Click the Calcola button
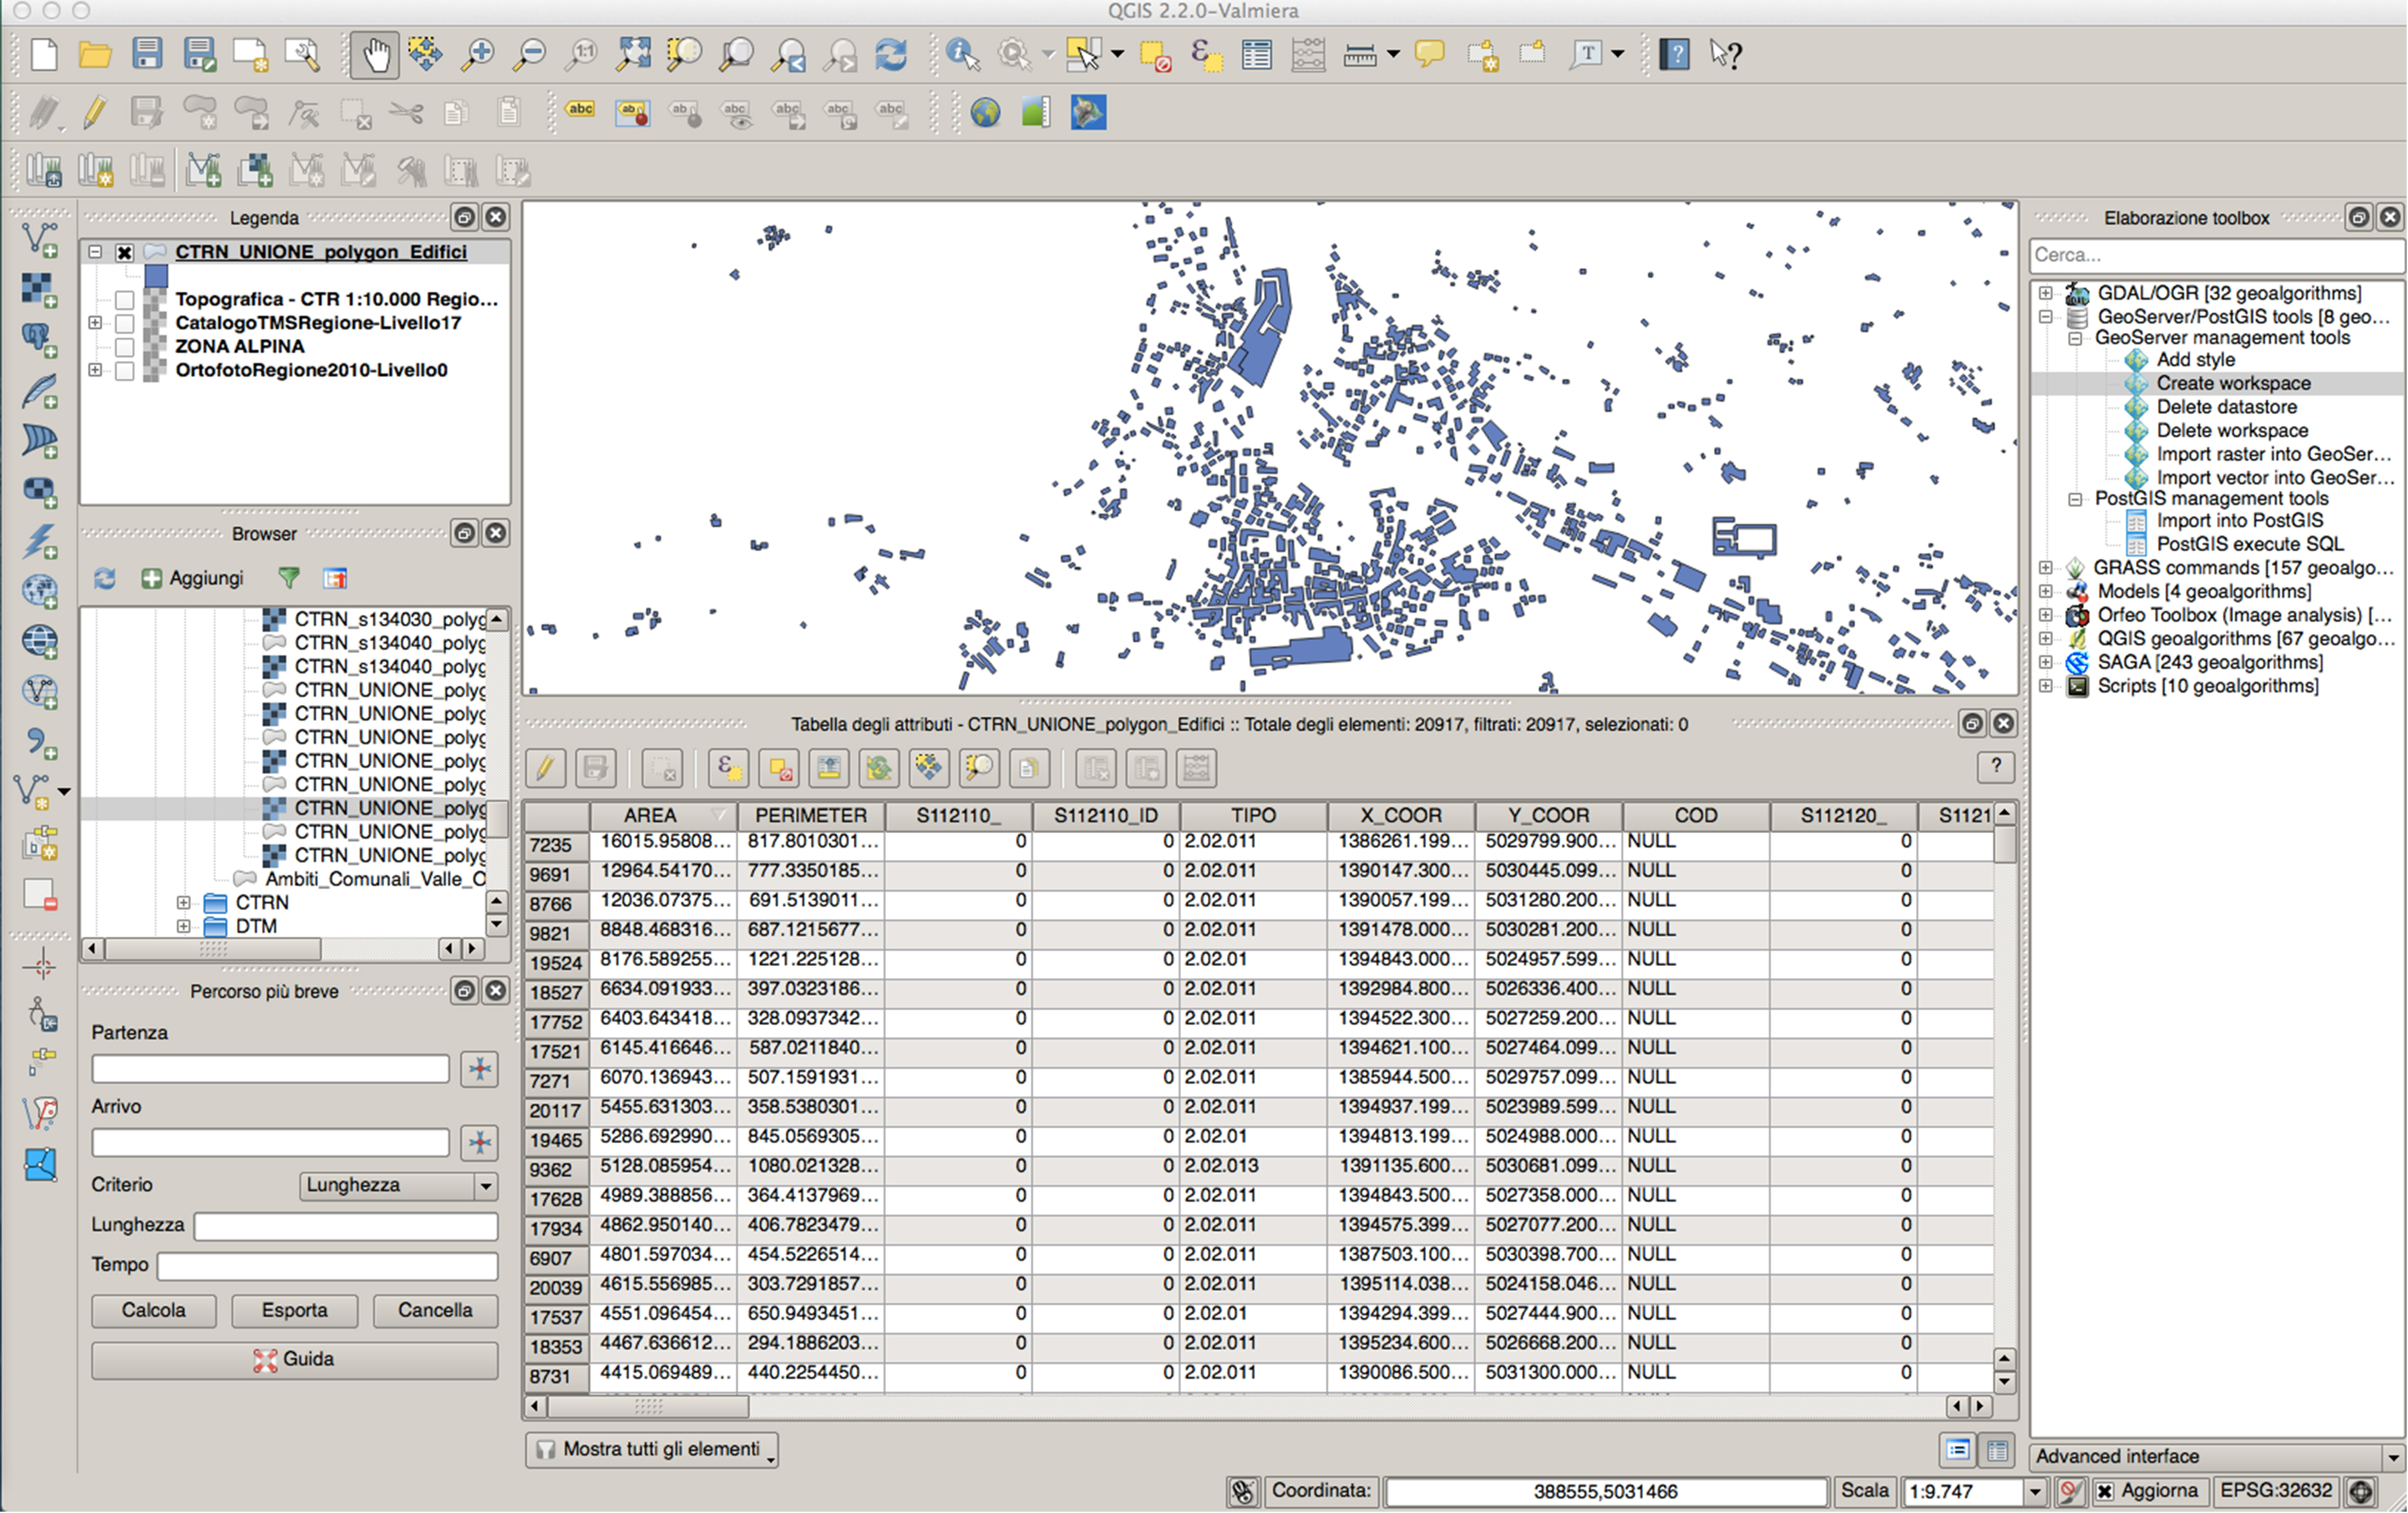The height and width of the screenshot is (1513, 2408). tap(153, 1311)
